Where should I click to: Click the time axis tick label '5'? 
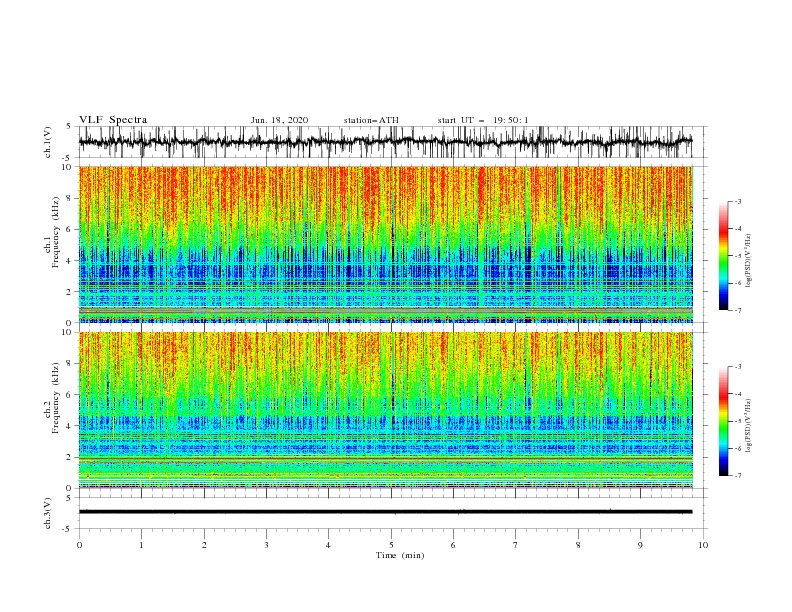[x=391, y=545]
